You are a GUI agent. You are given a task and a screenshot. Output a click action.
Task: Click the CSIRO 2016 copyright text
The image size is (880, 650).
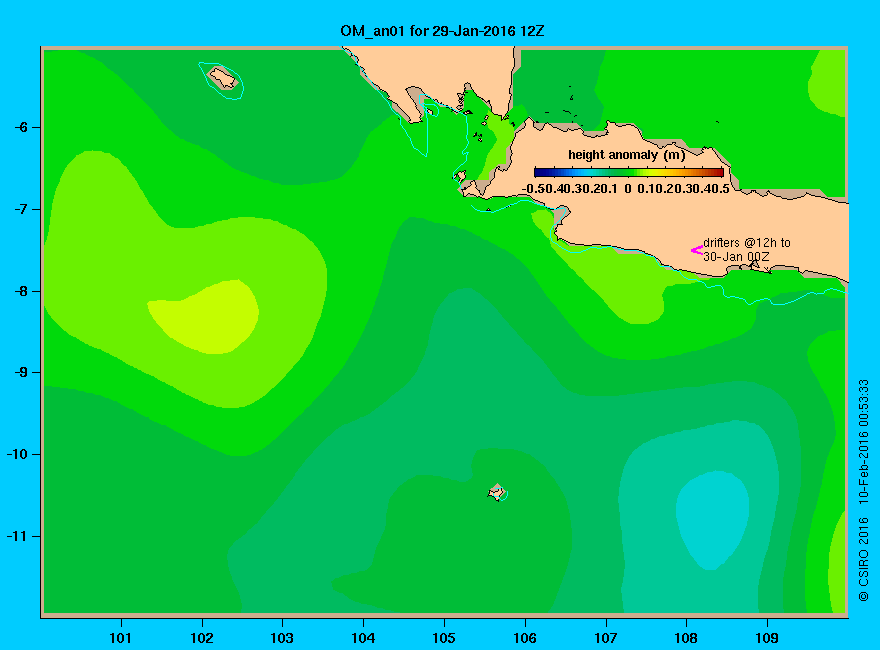(x=864, y=559)
